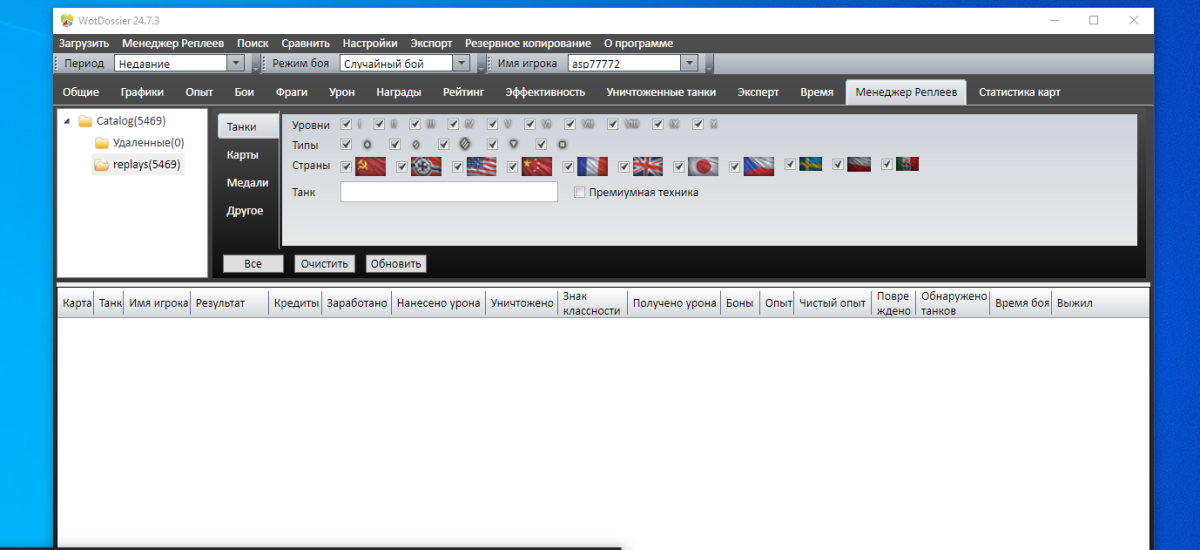Open the Загрузить menu
This screenshot has height=550, width=1200.
tap(84, 43)
